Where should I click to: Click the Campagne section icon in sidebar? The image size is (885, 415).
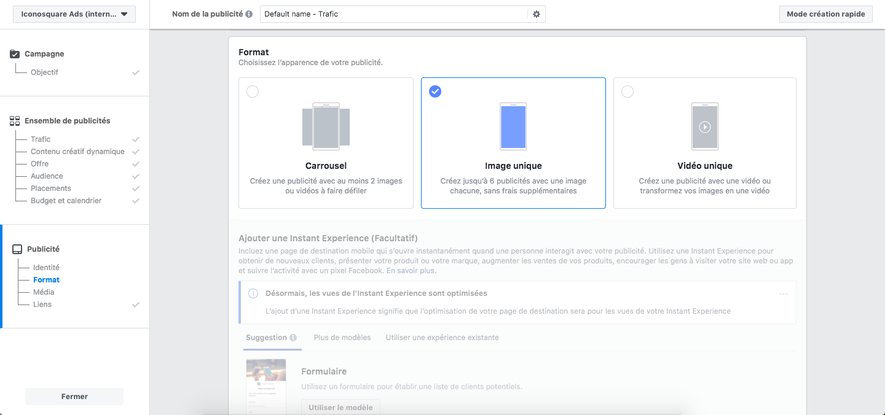pos(15,54)
